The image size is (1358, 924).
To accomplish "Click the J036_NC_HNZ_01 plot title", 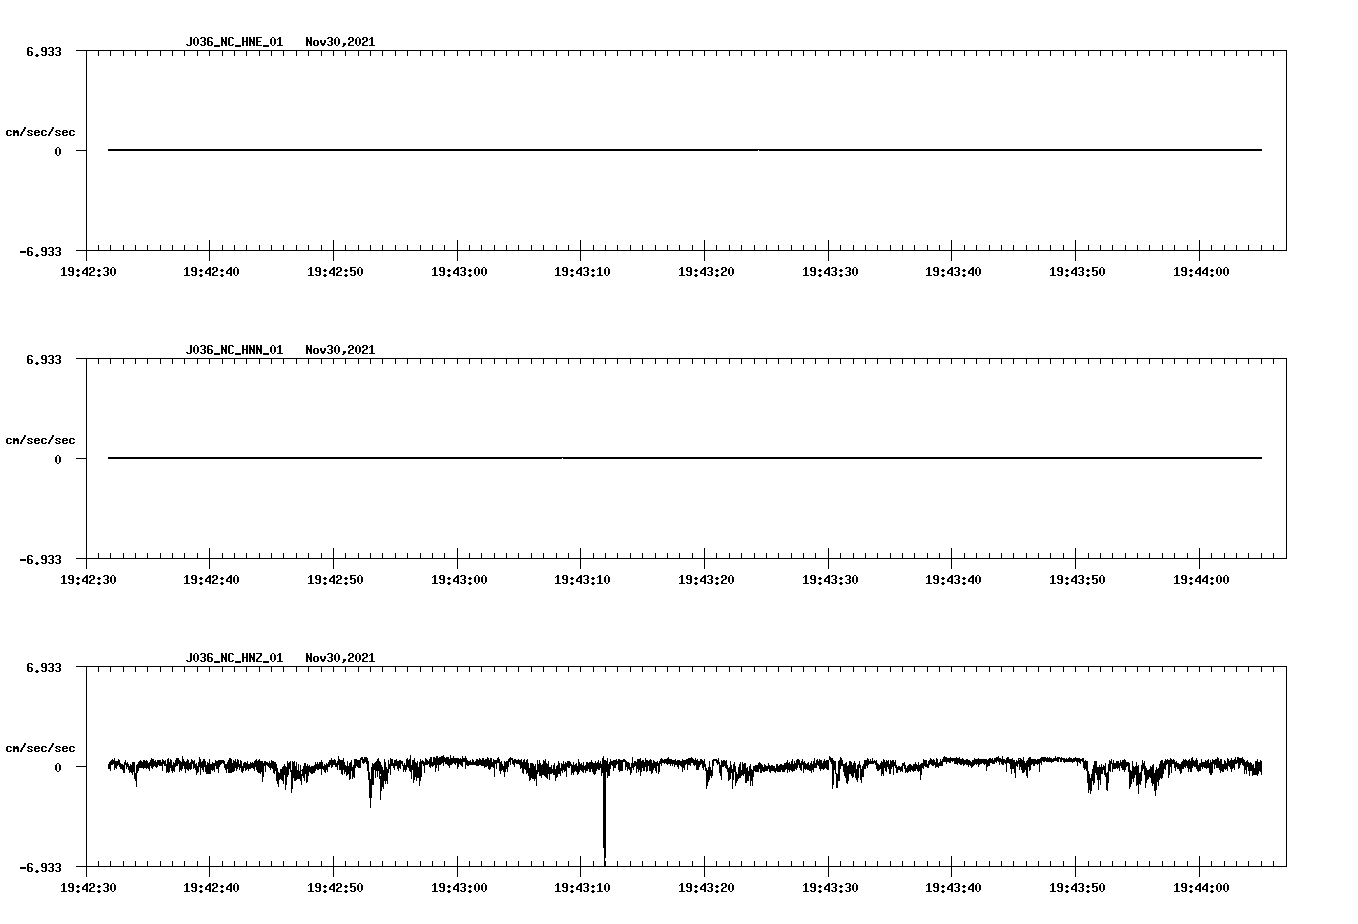I will tap(234, 658).
